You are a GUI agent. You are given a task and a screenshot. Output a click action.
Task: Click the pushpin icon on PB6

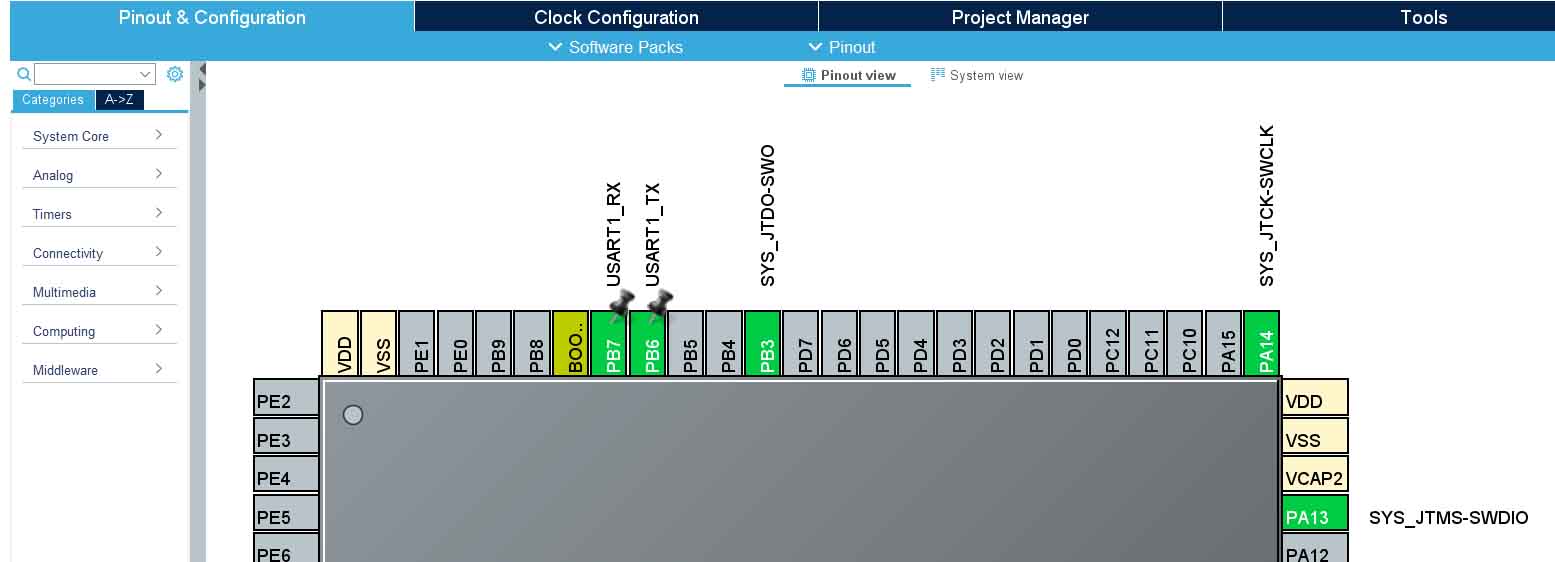[659, 302]
